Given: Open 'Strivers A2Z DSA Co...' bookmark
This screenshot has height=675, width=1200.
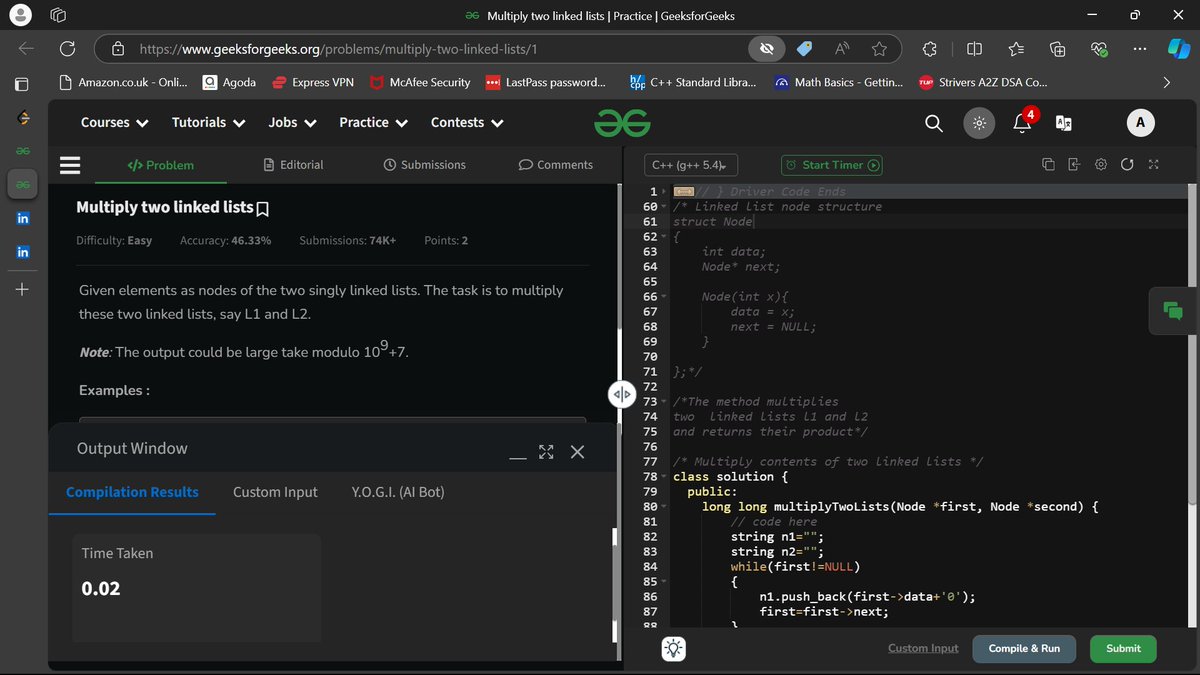Looking at the screenshot, I should click(x=983, y=82).
